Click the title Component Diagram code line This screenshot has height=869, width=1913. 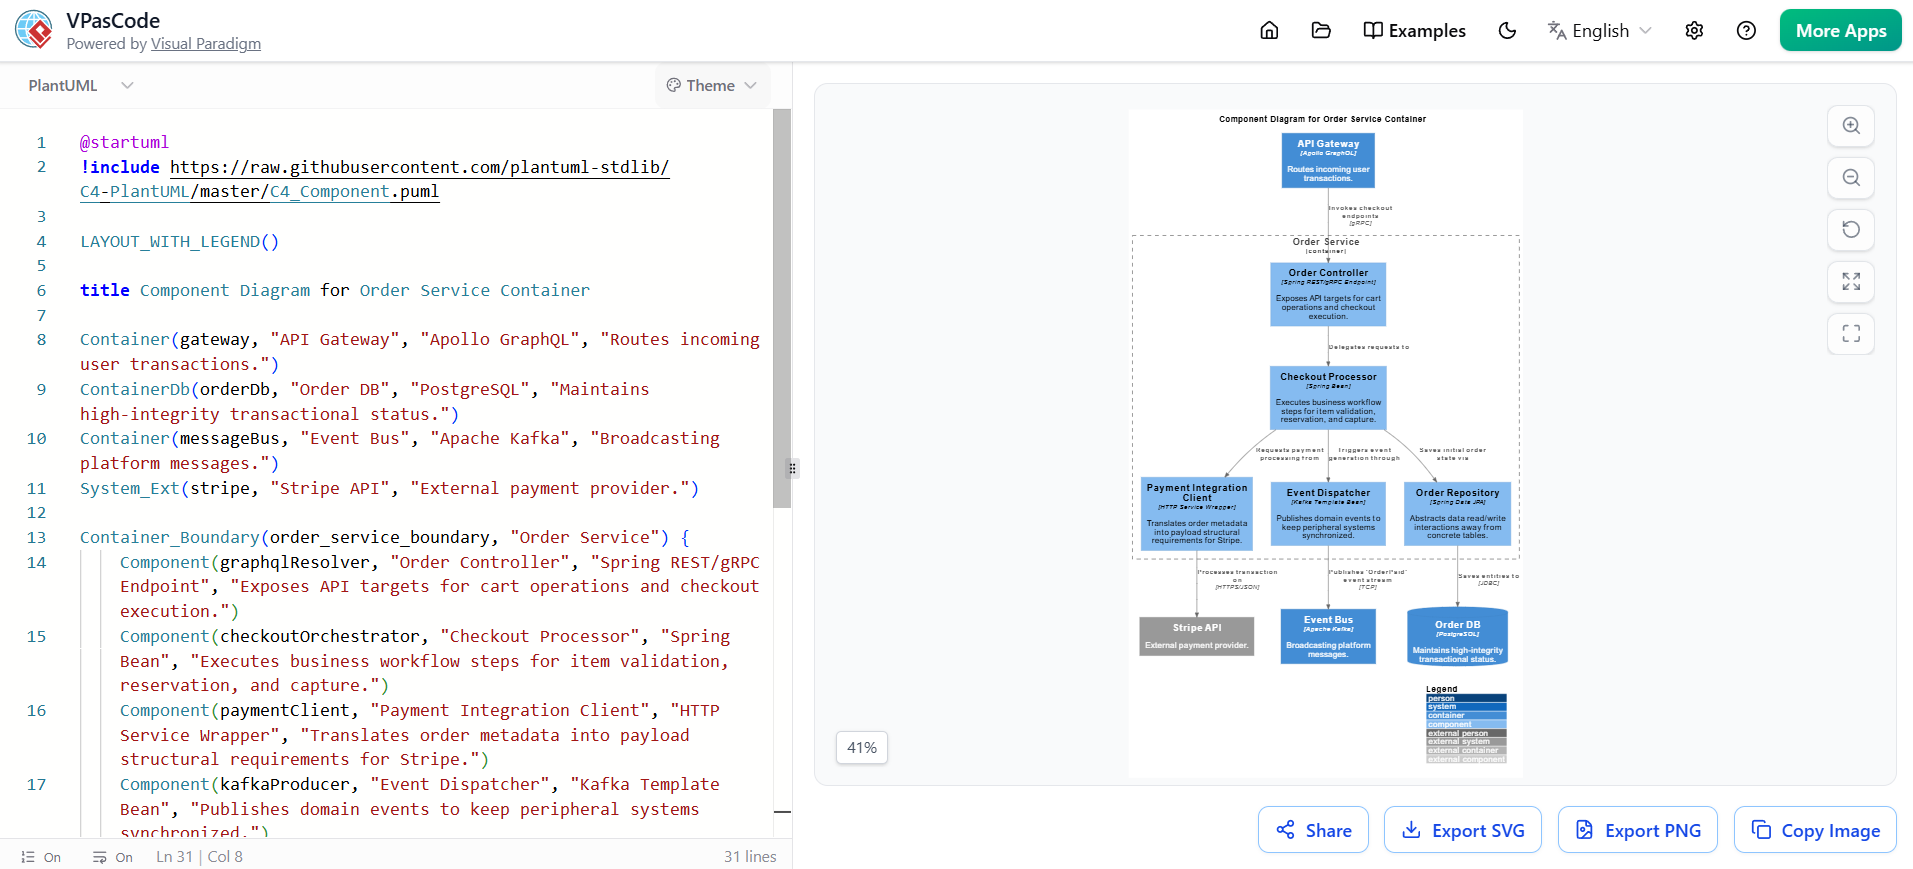pos(335,290)
